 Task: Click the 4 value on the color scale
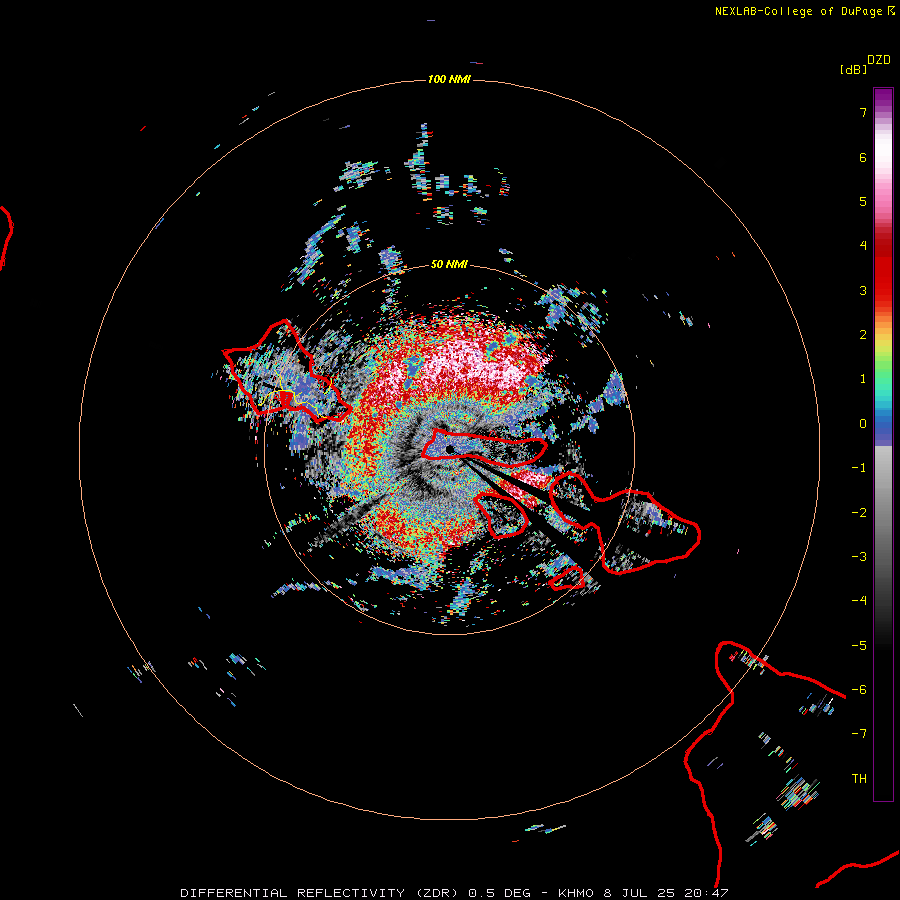pos(863,246)
